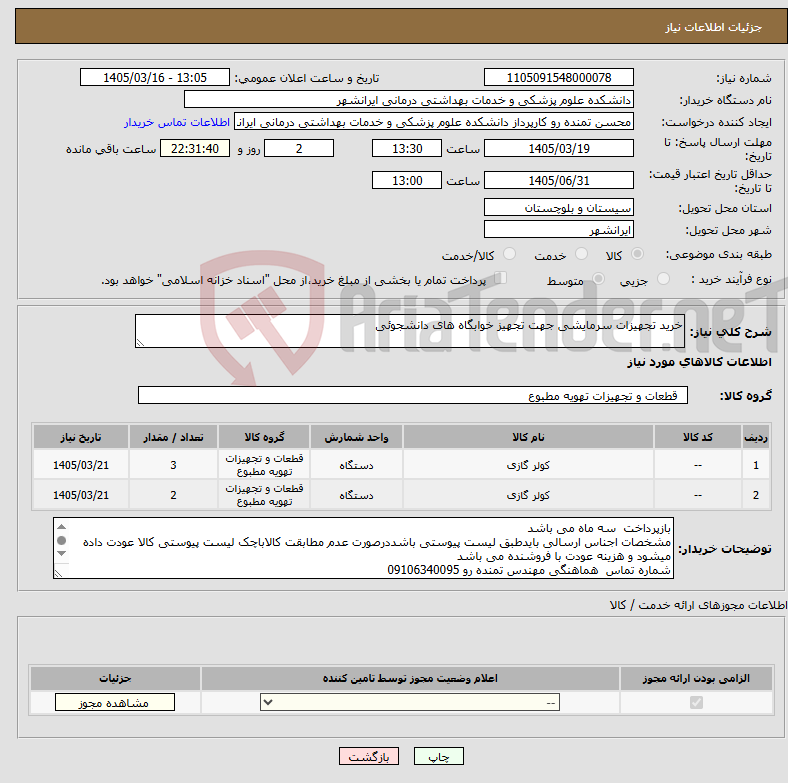The height and width of the screenshot is (783, 788).
Task: Click دستگاه unit in row 1
Action: click(356, 465)
